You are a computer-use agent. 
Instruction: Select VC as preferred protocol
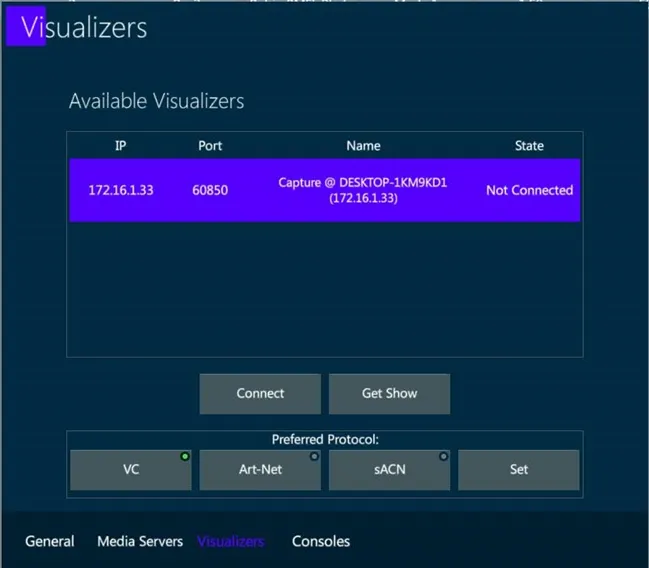click(x=131, y=470)
